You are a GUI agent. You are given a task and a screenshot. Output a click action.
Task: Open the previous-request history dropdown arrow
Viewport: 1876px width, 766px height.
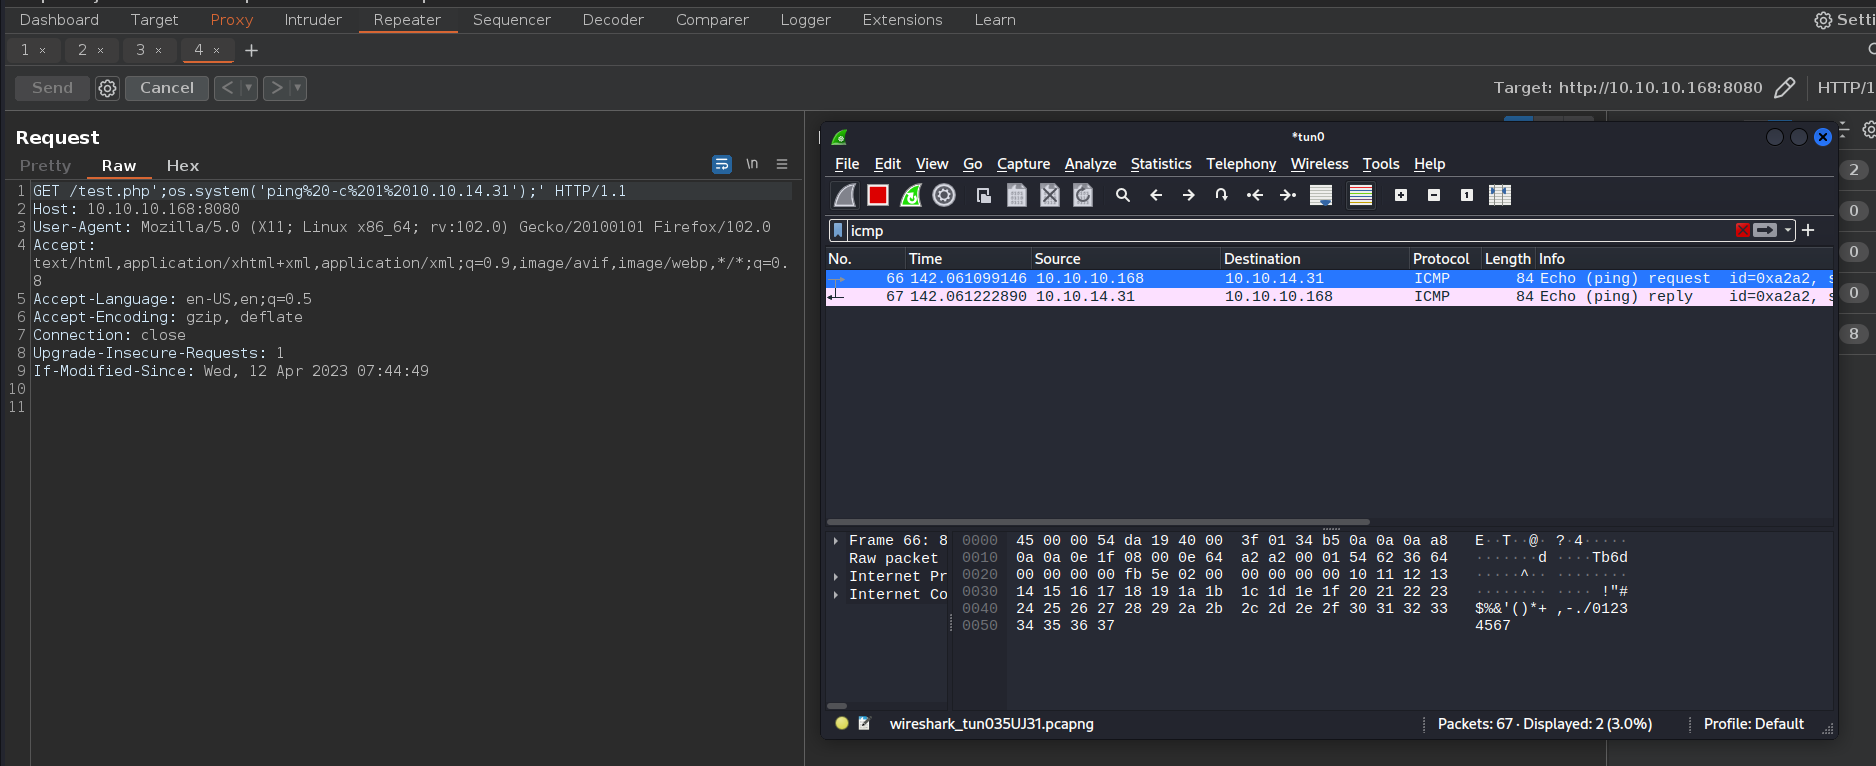tap(249, 88)
